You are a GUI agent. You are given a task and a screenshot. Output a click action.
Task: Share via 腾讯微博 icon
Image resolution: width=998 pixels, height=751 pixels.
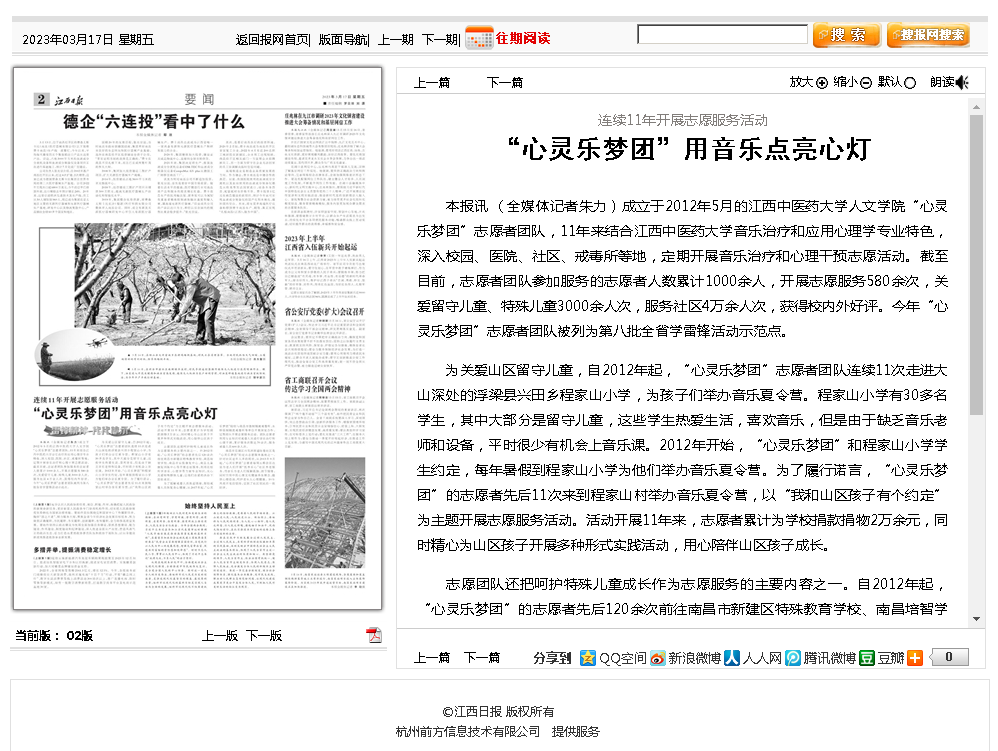point(792,657)
